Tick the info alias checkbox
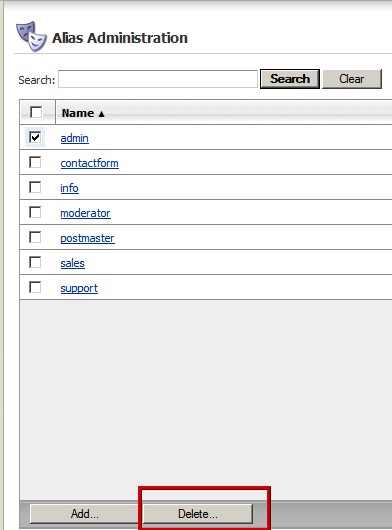The image size is (392, 530). coord(35,187)
